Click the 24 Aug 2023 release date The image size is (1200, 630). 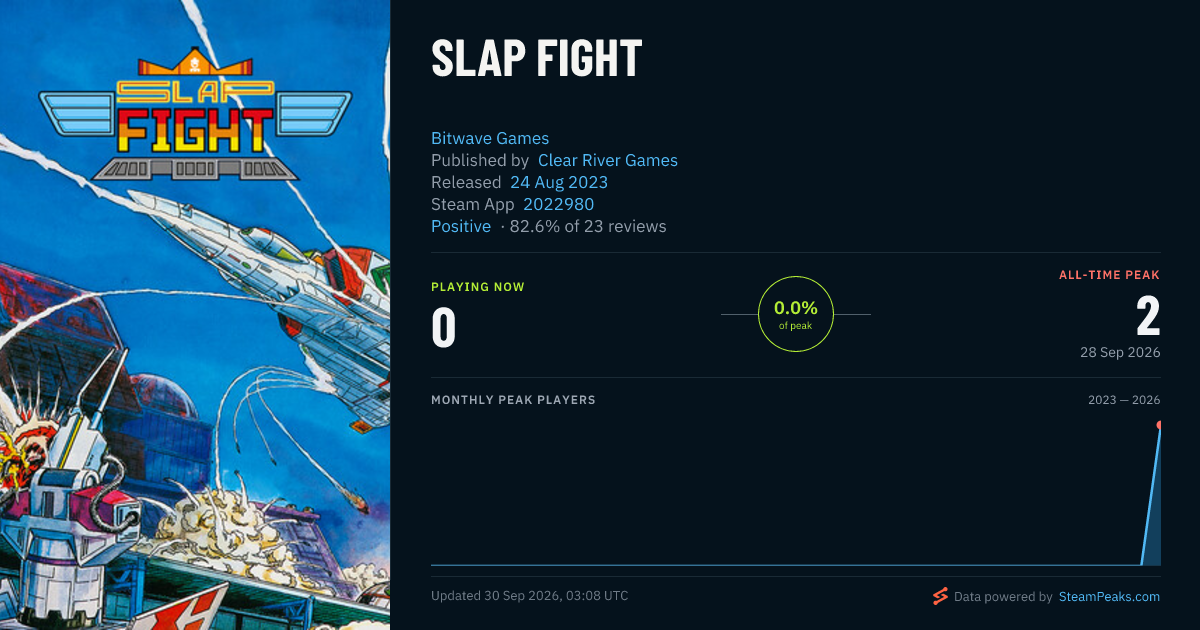tap(559, 182)
